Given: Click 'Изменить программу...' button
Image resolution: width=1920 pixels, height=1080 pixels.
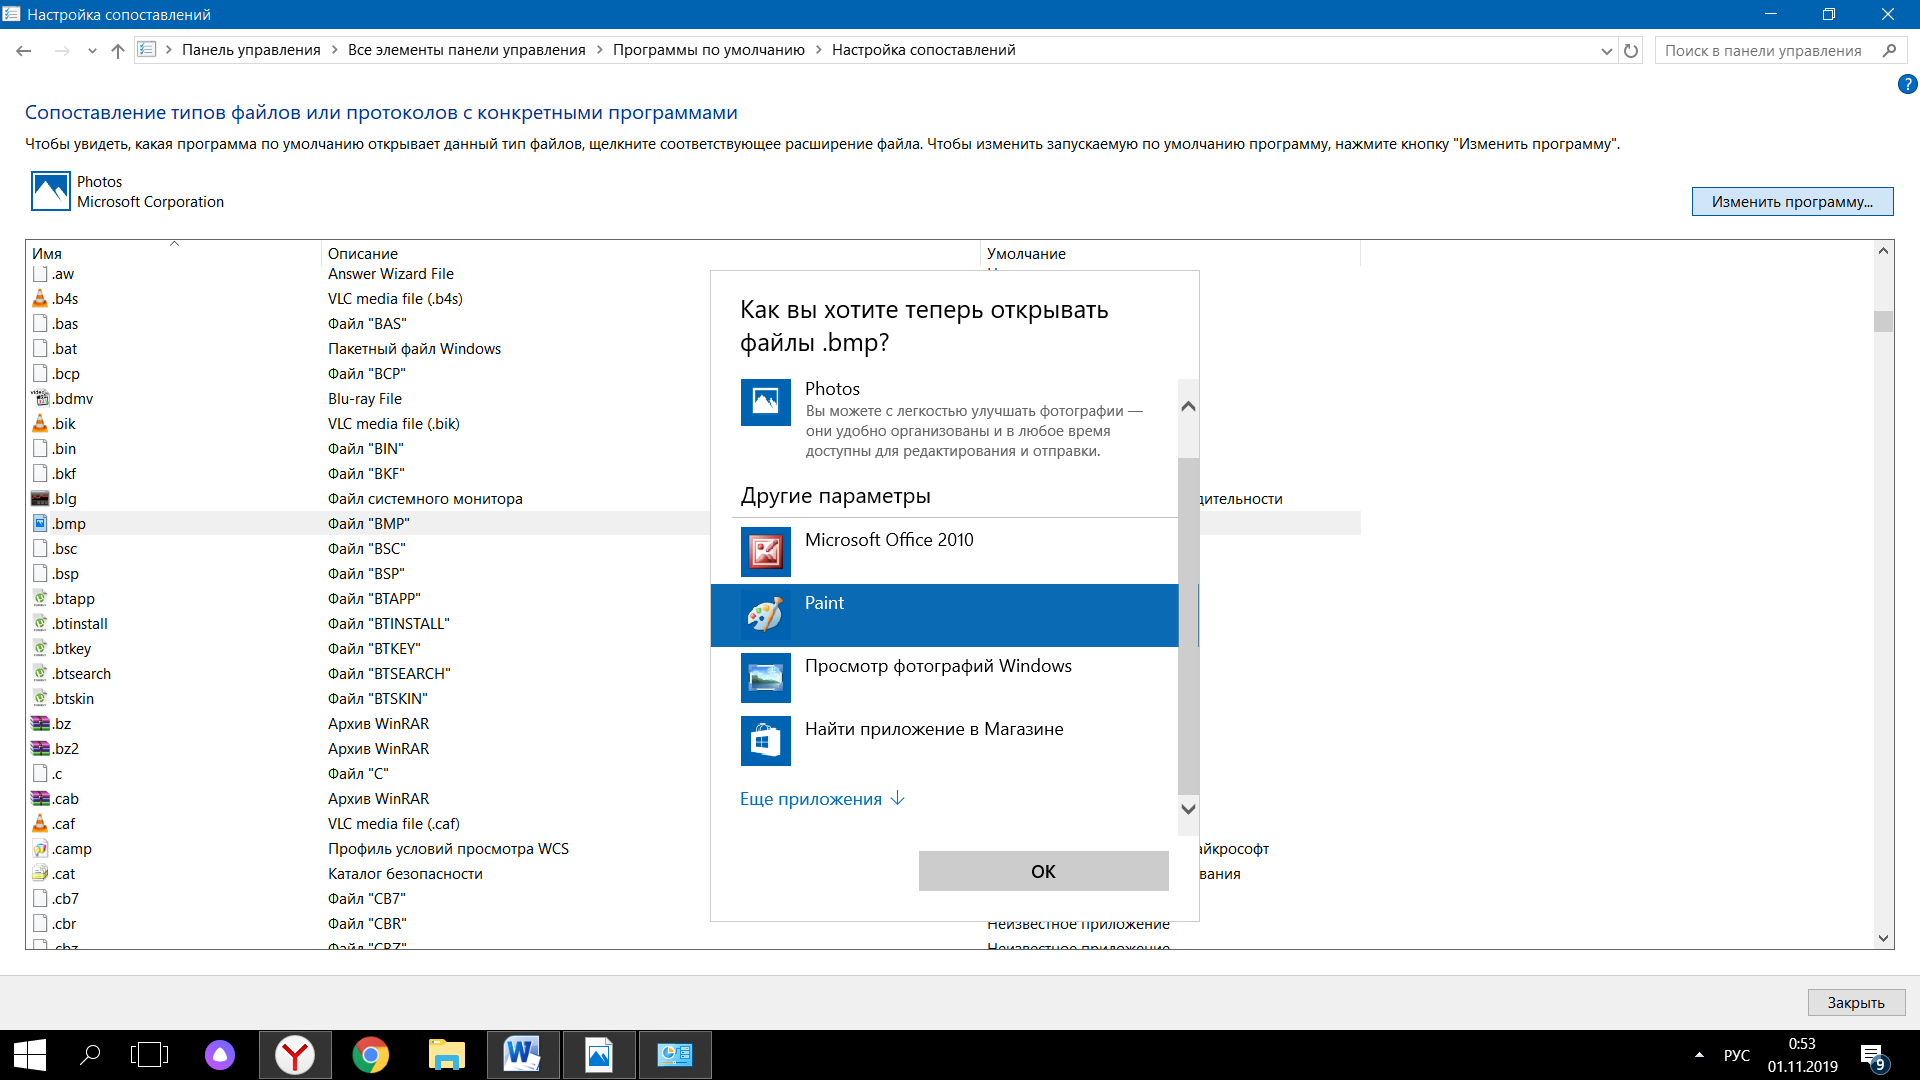Looking at the screenshot, I should point(1792,201).
